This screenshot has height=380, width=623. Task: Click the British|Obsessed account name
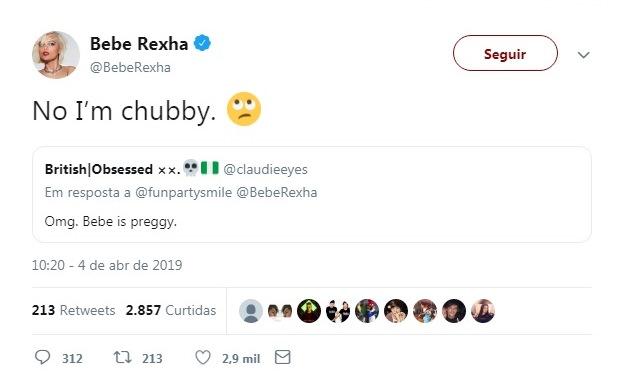pos(99,169)
